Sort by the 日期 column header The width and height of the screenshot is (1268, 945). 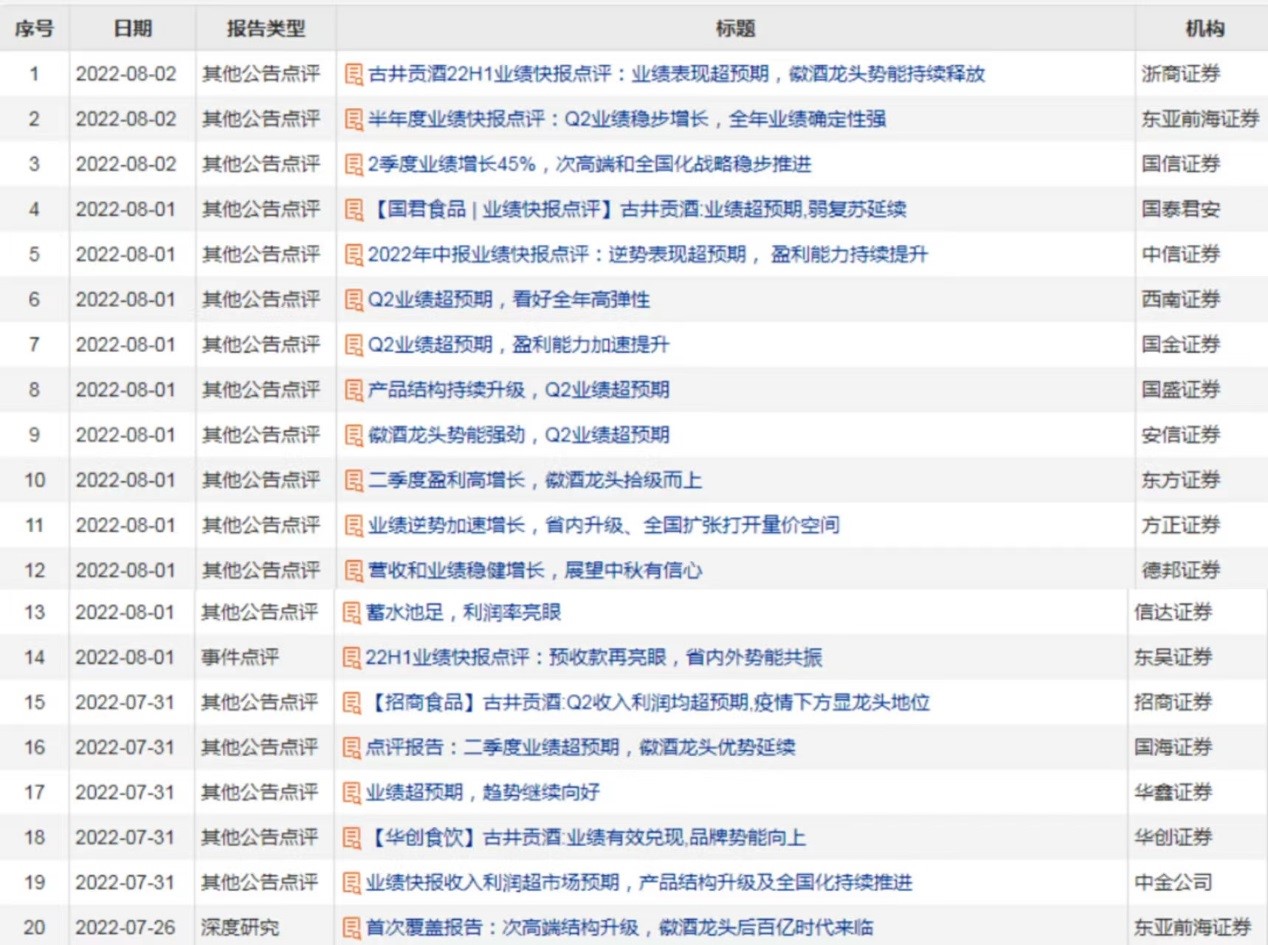(132, 29)
